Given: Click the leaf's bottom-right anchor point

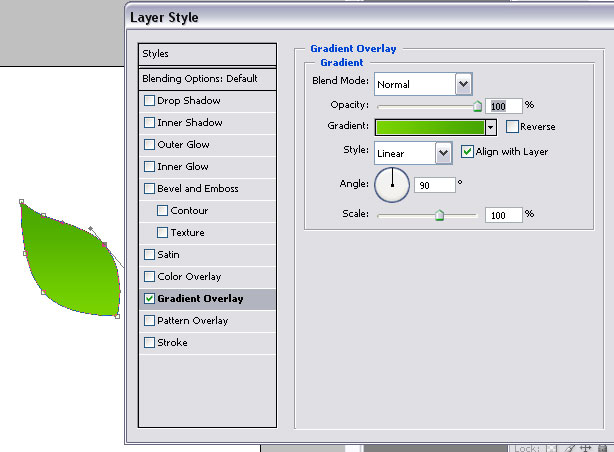Looking at the screenshot, I should click(117, 316).
